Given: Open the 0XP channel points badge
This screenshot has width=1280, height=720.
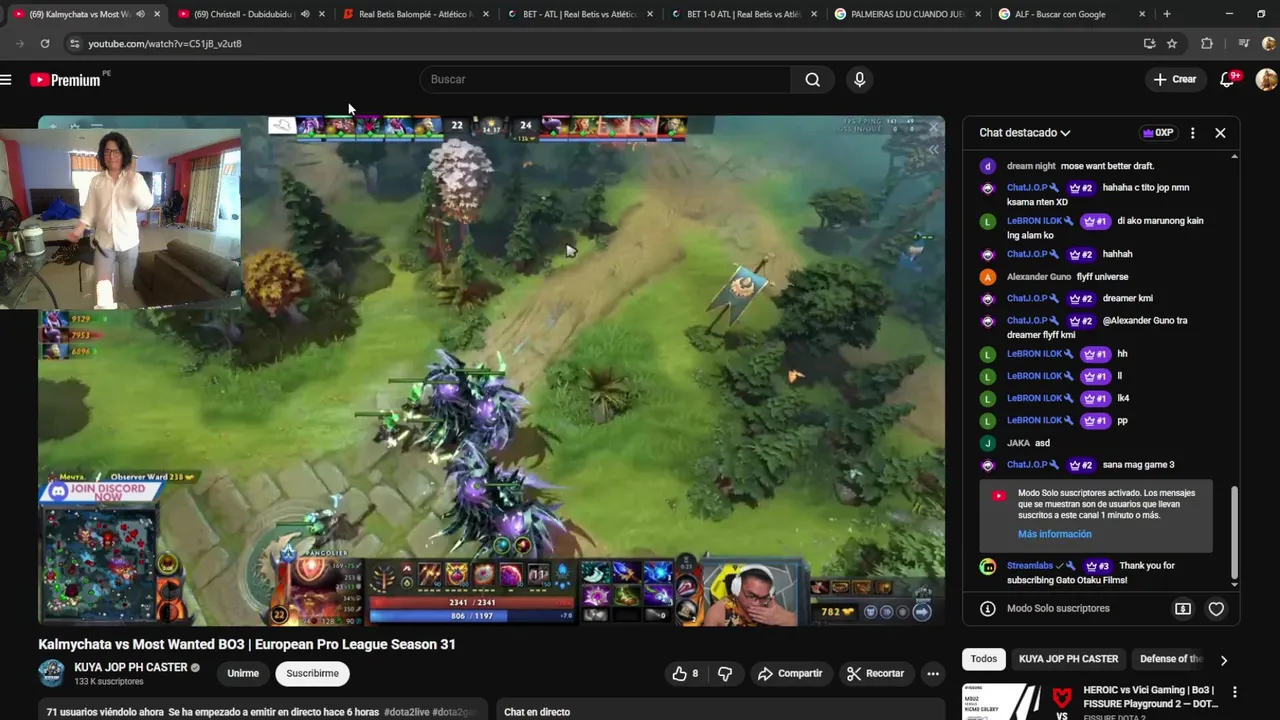Looking at the screenshot, I should [1158, 132].
